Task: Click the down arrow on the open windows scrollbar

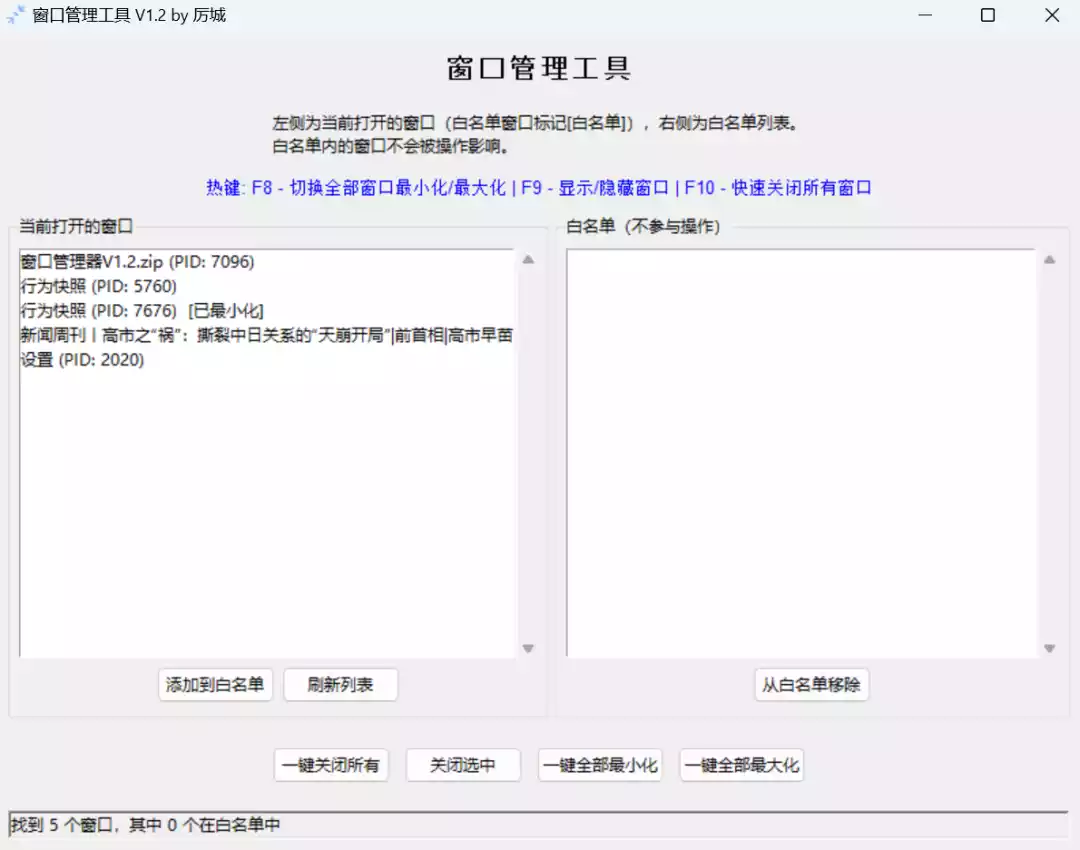Action: [529, 647]
